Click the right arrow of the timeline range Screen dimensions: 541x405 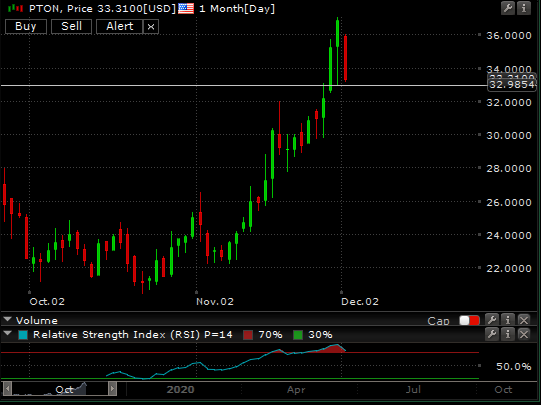click(x=112, y=389)
